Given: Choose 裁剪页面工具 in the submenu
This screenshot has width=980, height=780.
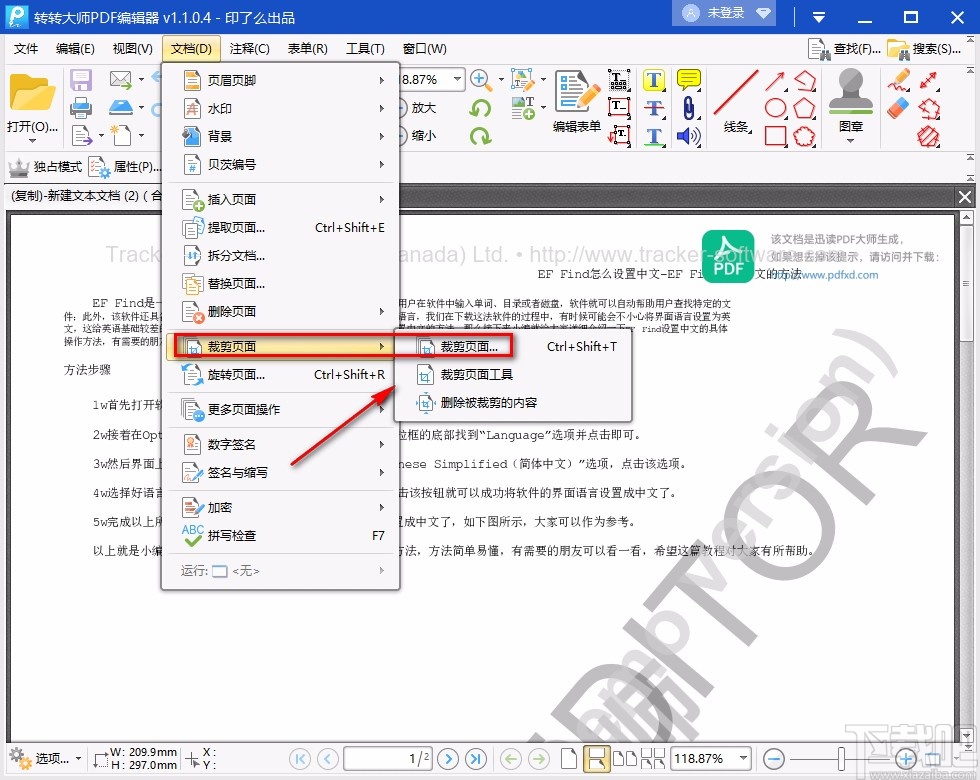Looking at the screenshot, I should pyautogui.click(x=514, y=374).
